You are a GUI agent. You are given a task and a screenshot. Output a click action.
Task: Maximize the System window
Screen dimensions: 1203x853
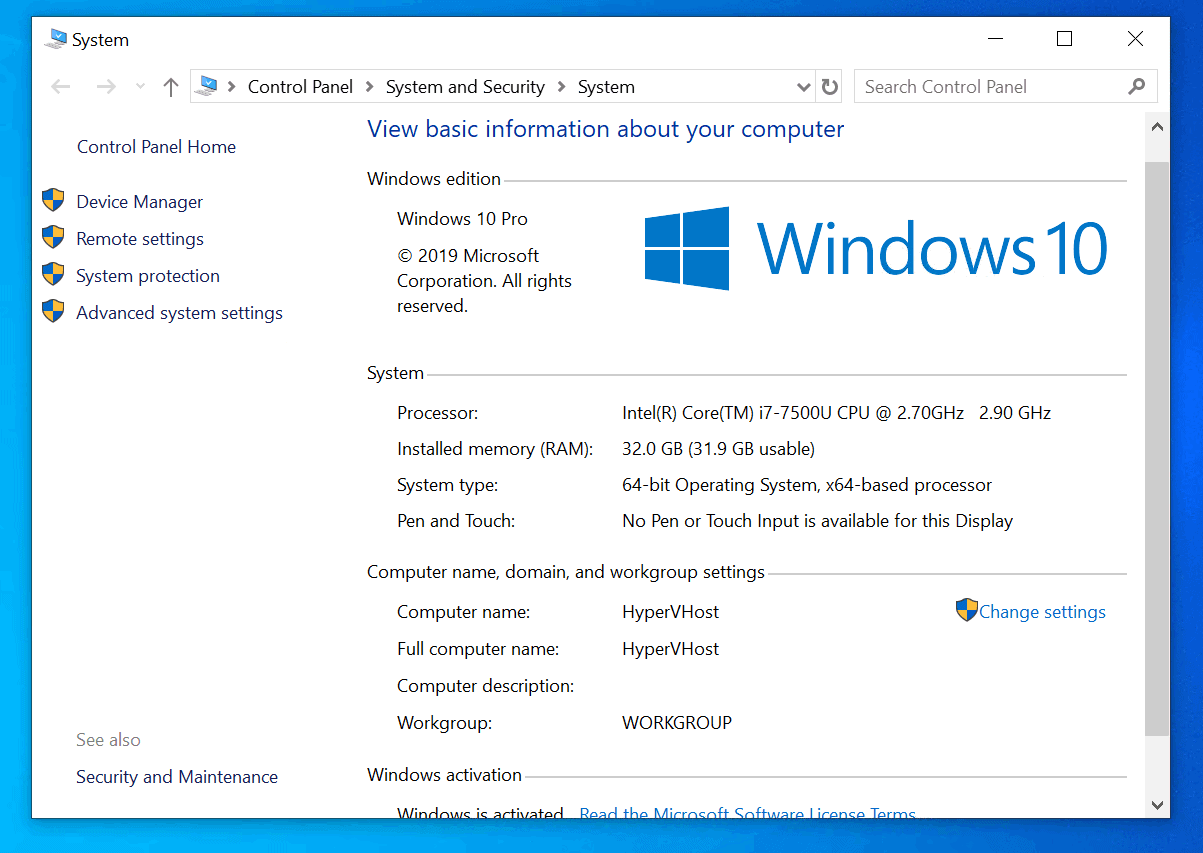point(1064,39)
